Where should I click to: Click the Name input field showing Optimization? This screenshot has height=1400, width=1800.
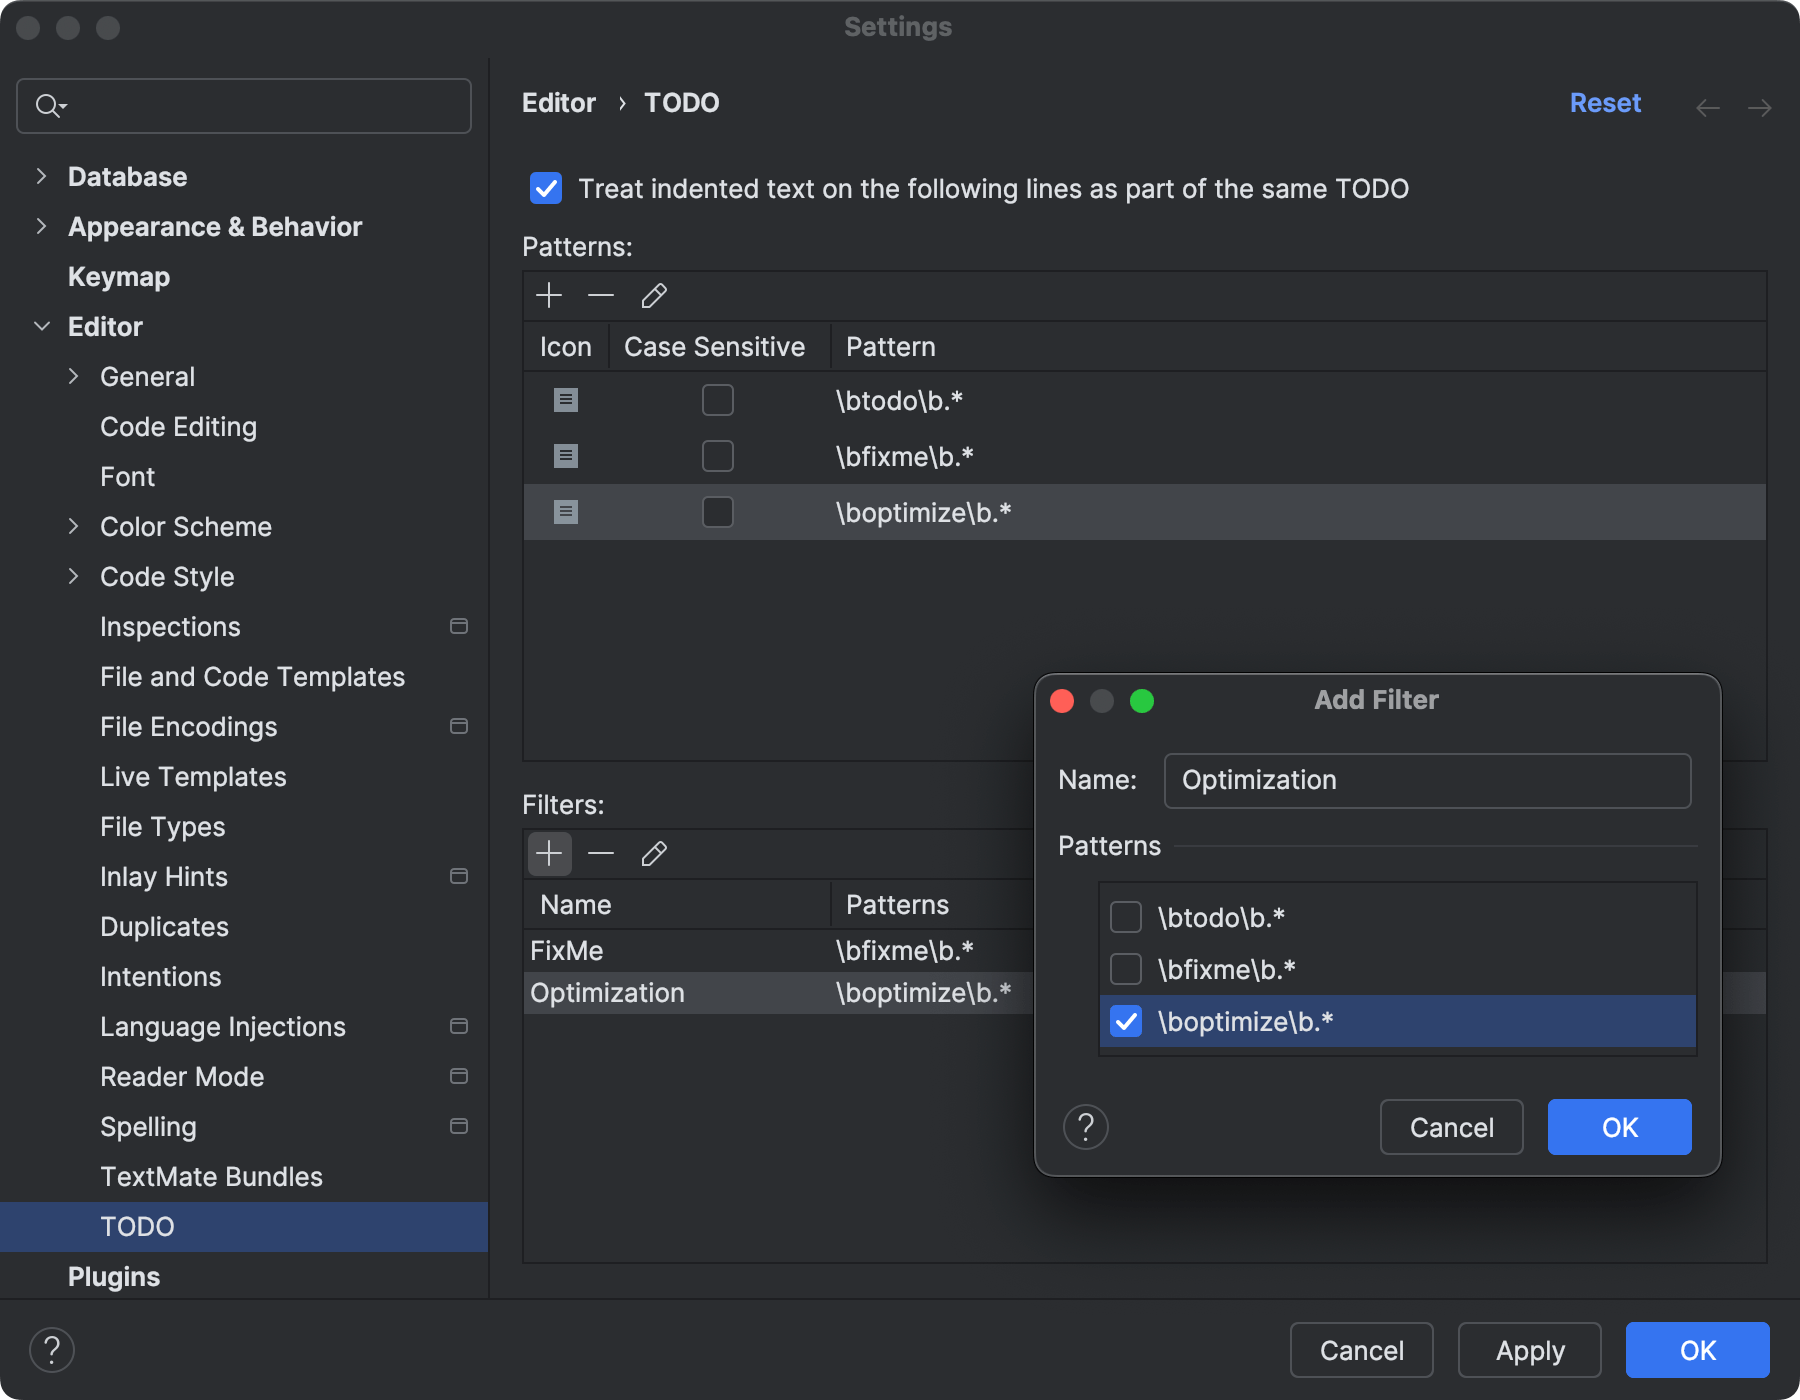[x=1425, y=780]
